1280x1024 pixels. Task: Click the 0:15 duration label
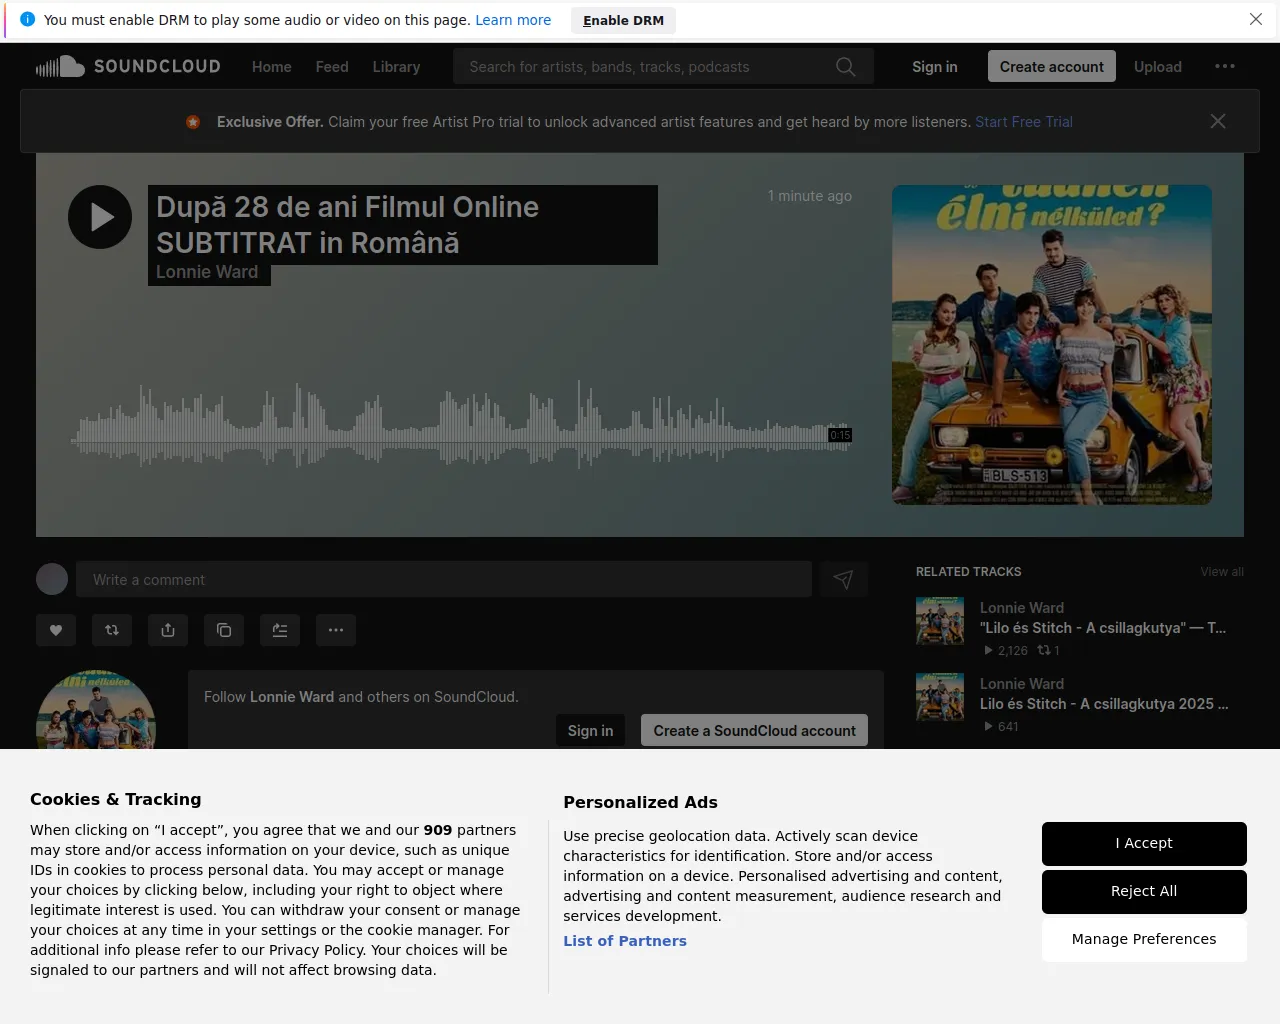[x=840, y=435]
